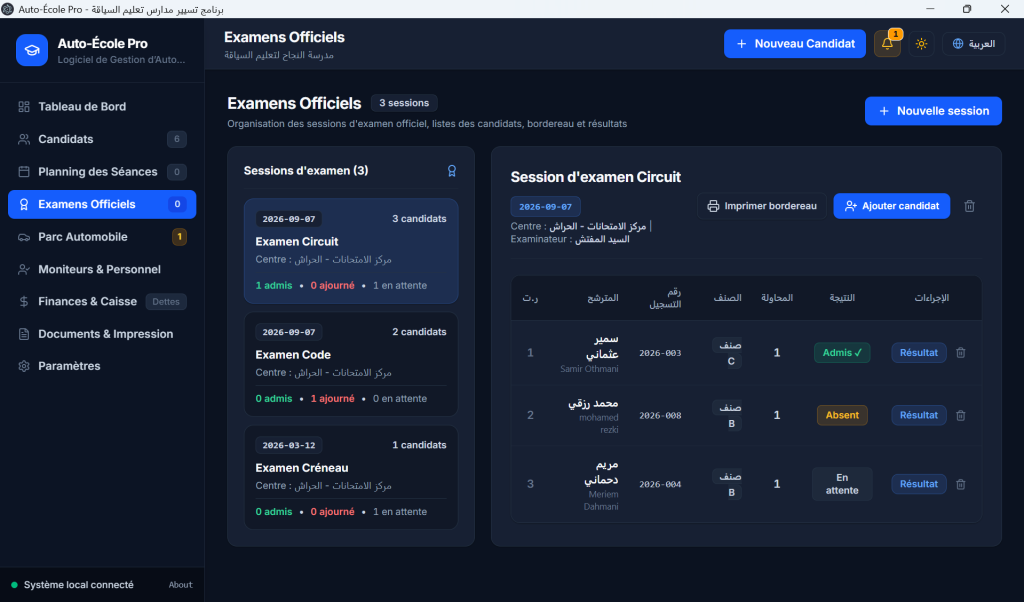Viewport: 1024px width, 602px height.
Task: Open Paramètres settings
Action: [102, 366]
